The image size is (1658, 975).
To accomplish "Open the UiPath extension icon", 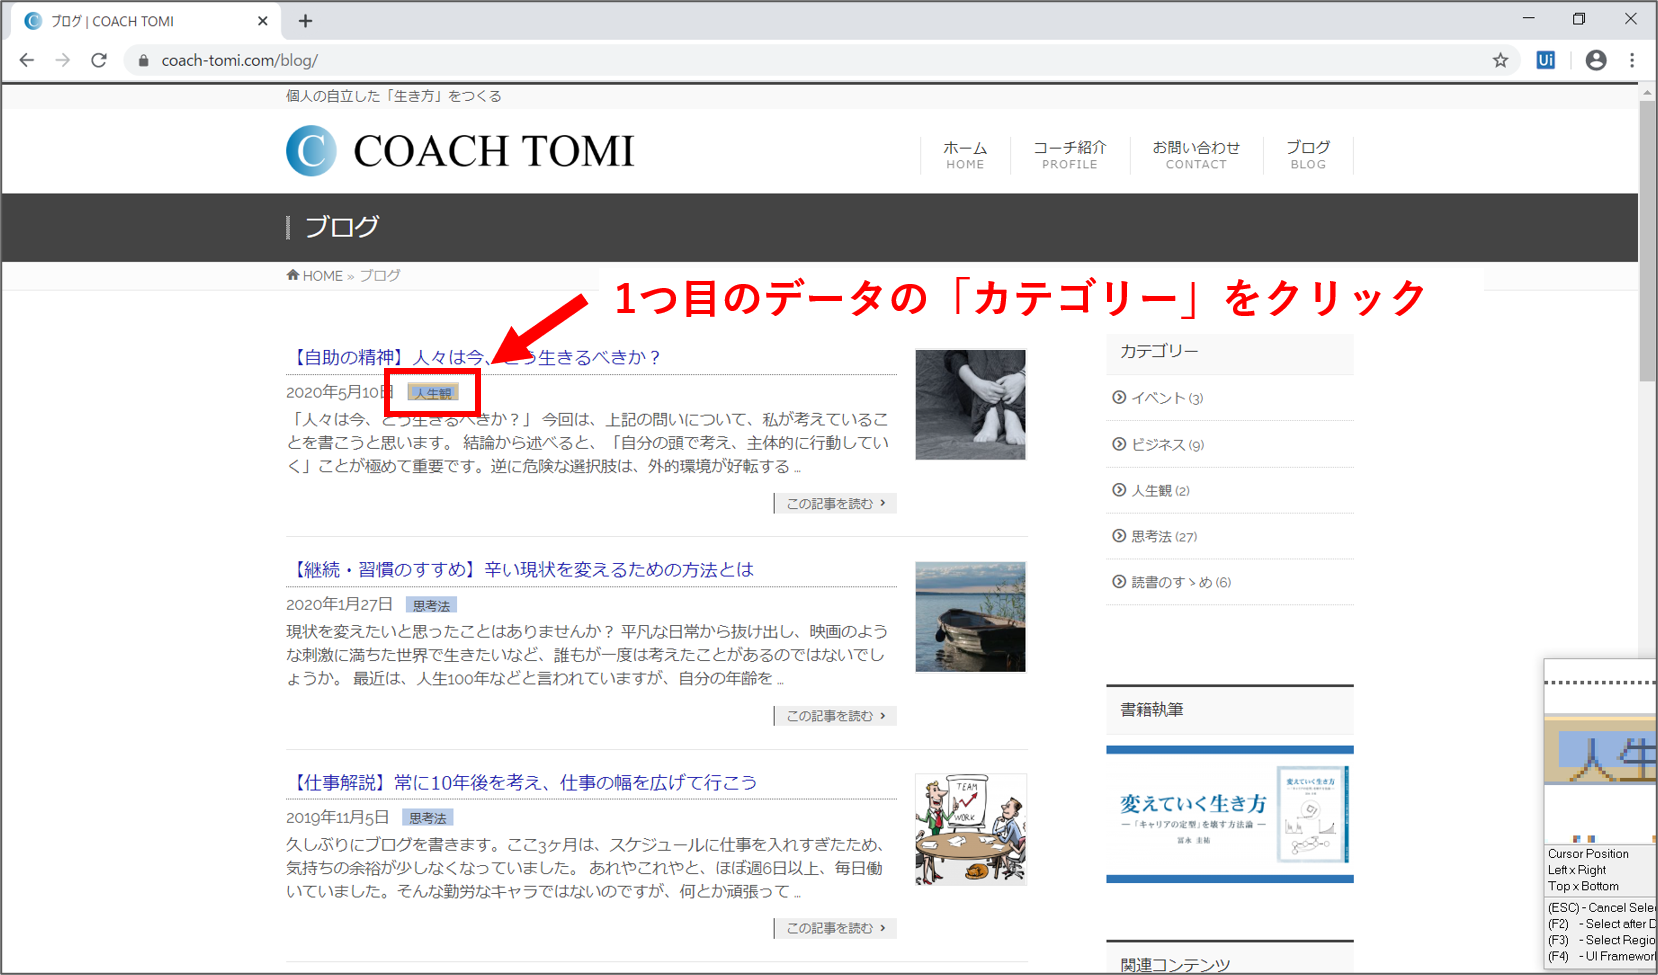I will click(1545, 60).
